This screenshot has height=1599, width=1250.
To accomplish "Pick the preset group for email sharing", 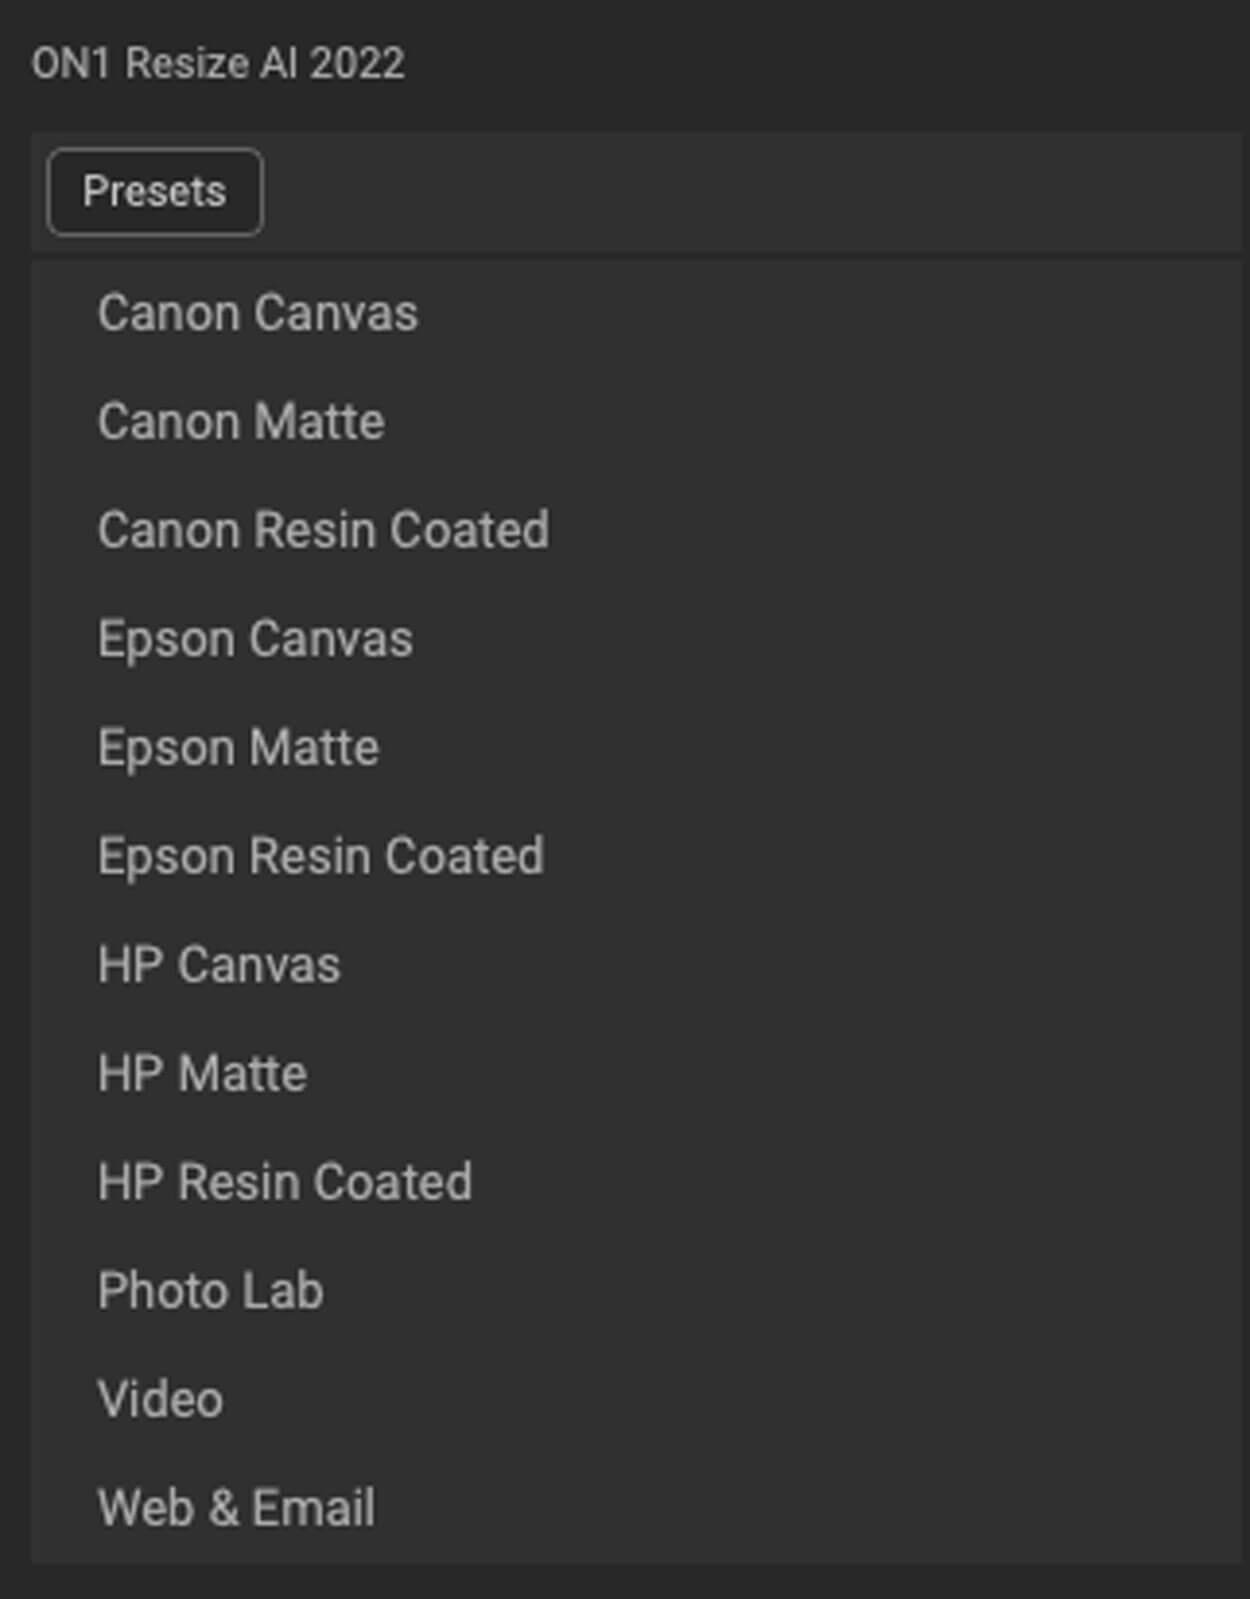I will click(236, 1508).
